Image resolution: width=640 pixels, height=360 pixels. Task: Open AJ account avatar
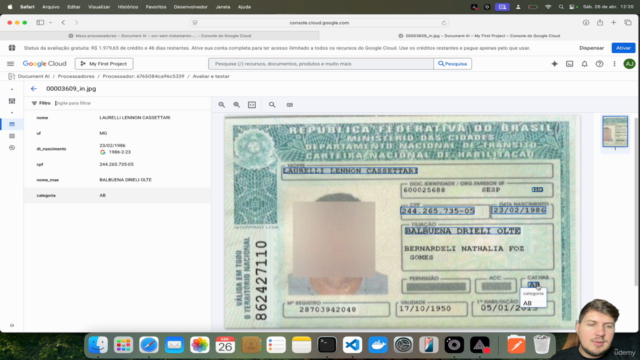pos(629,64)
